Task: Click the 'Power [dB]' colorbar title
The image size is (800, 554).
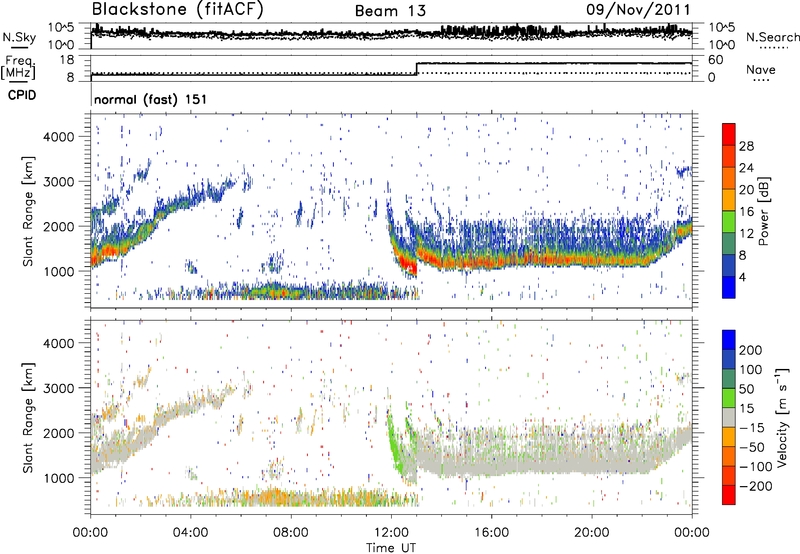Action: pos(764,211)
